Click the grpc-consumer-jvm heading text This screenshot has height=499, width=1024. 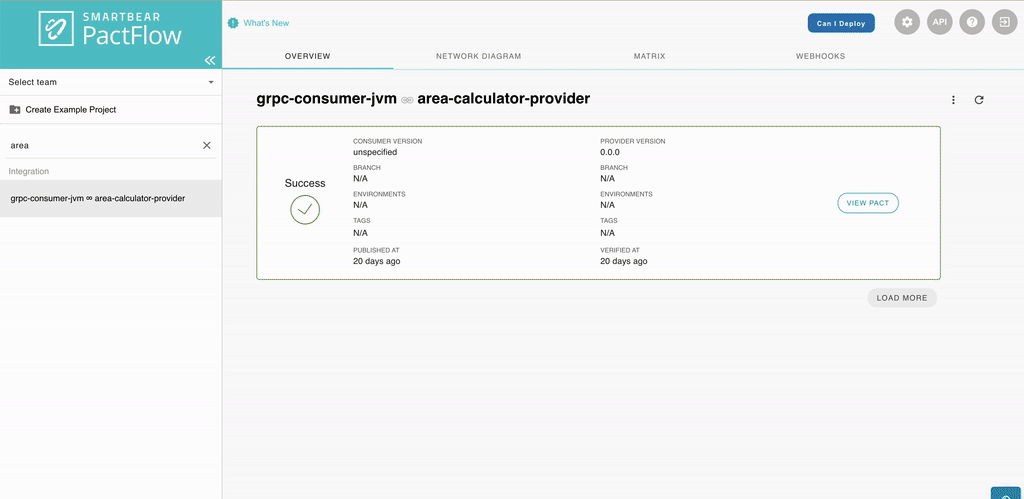(x=327, y=99)
